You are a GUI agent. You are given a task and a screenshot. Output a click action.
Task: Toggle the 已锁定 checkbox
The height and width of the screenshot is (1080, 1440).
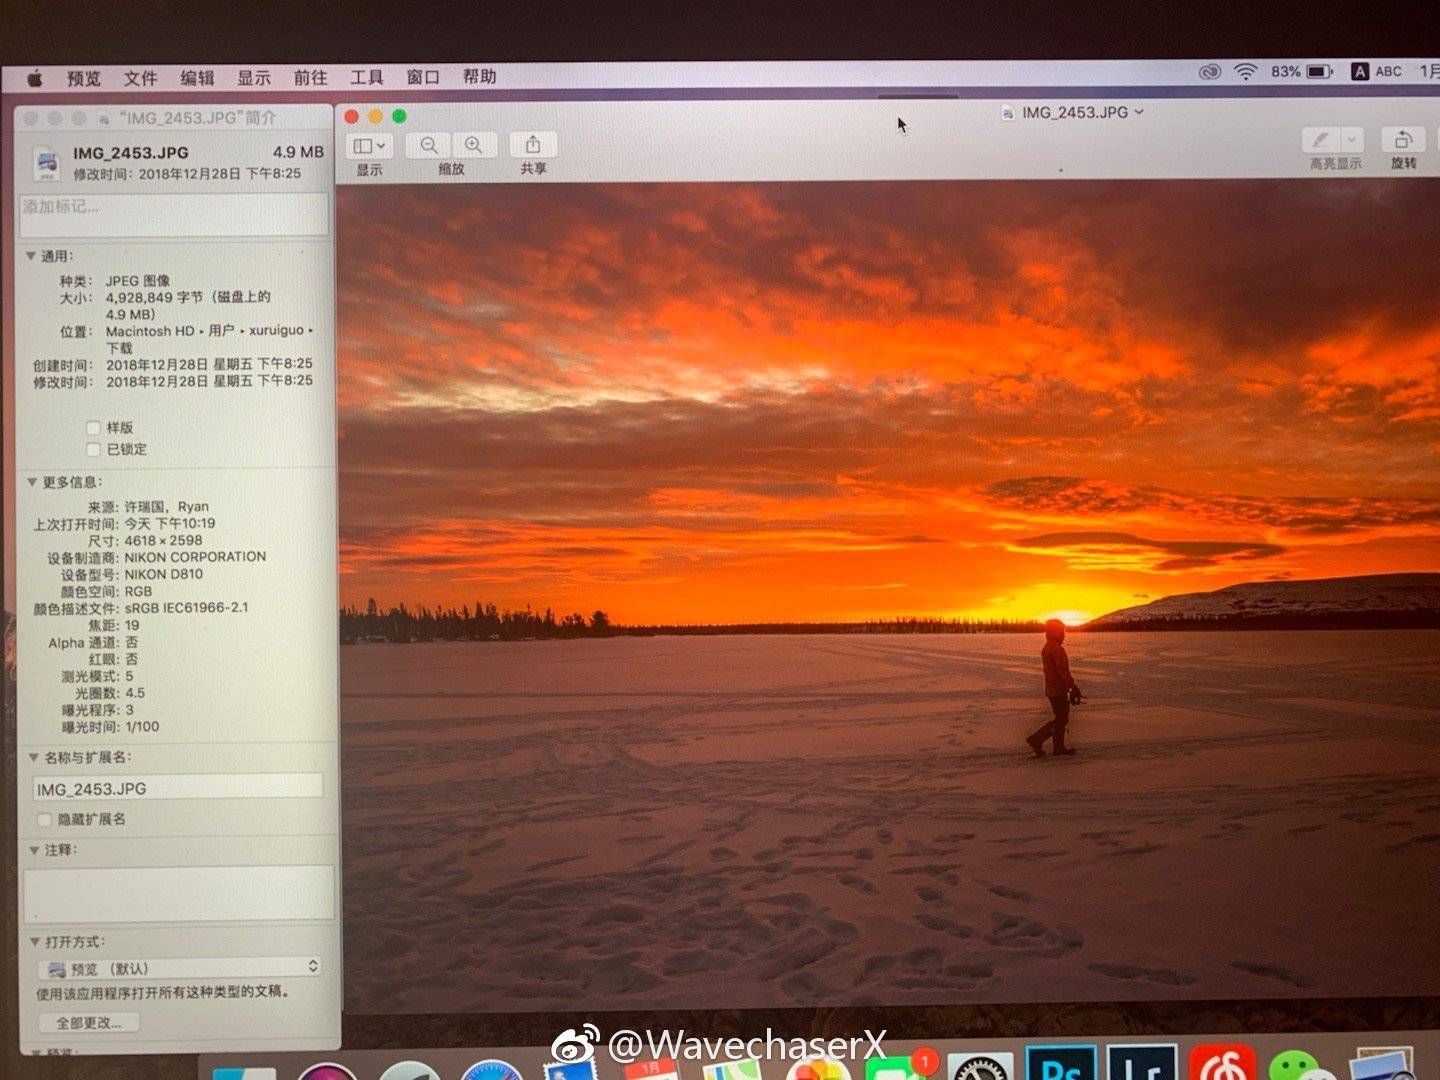(x=93, y=450)
